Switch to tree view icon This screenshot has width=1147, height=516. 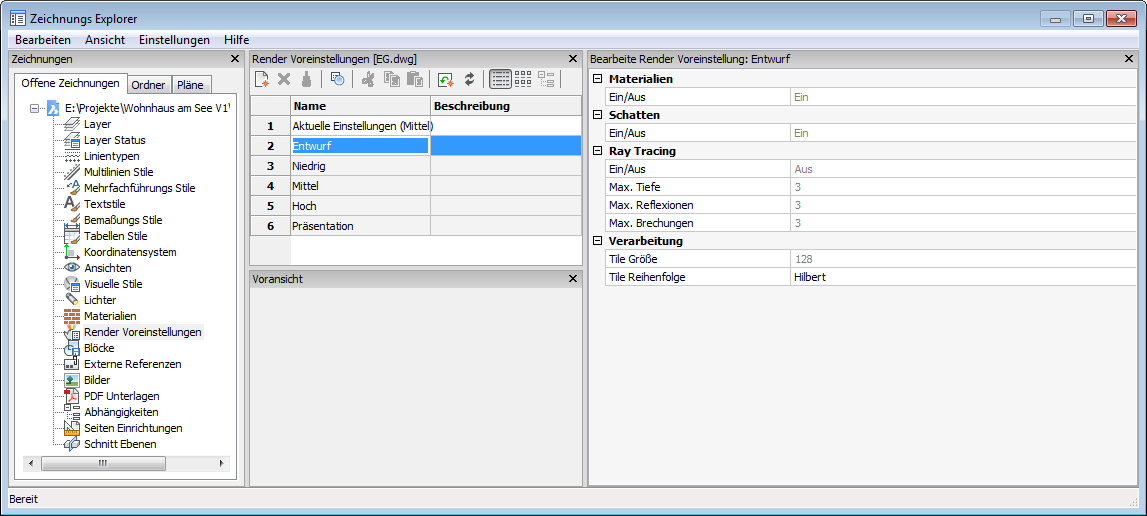pyautogui.click(x=546, y=79)
